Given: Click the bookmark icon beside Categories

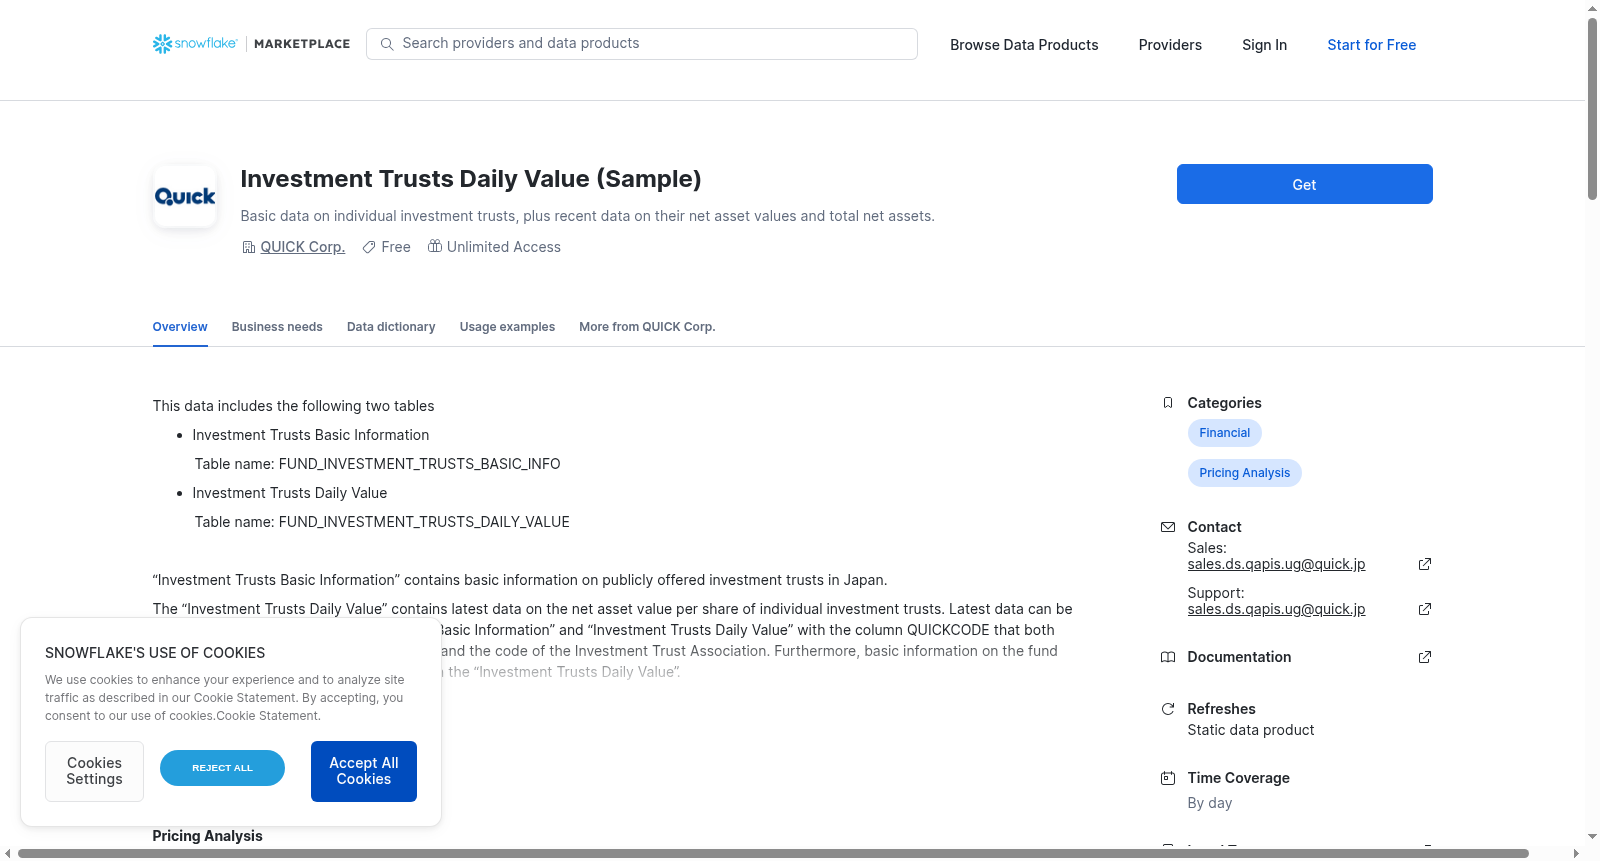Looking at the screenshot, I should [1167, 403].
